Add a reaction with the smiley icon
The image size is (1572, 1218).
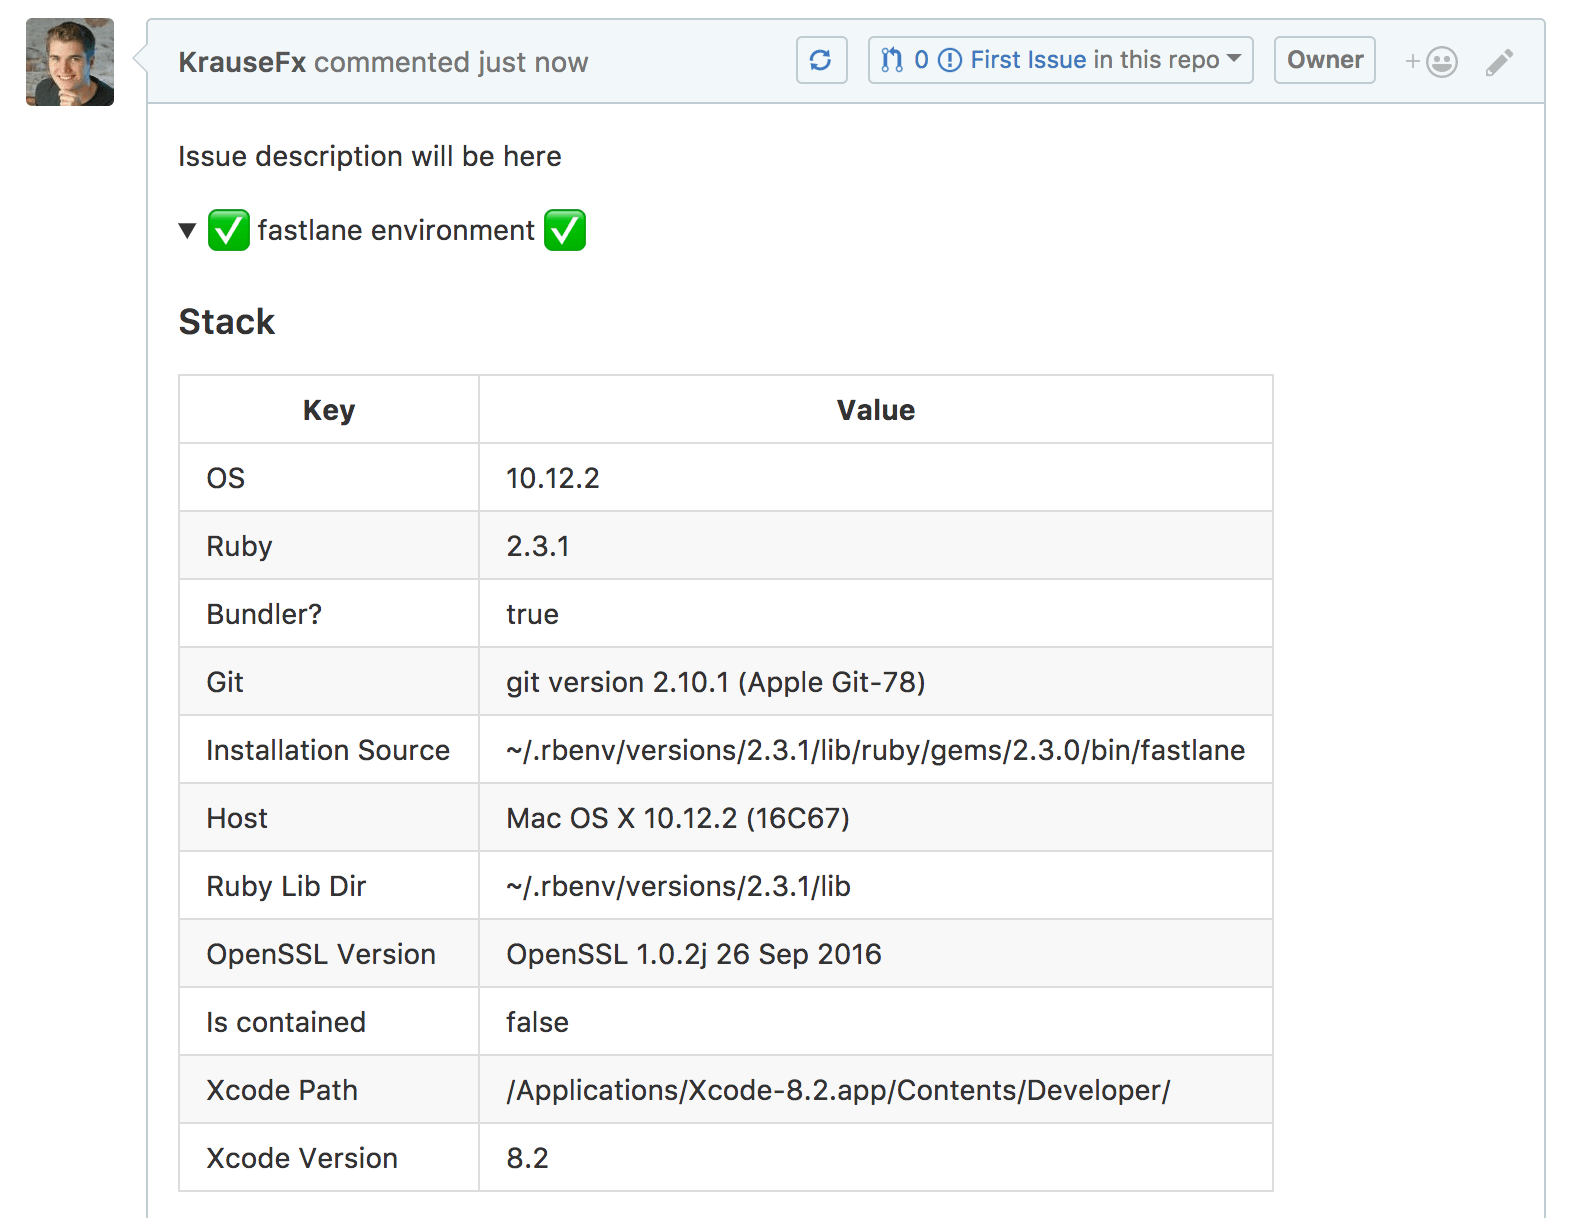(x=1431, y=62)
